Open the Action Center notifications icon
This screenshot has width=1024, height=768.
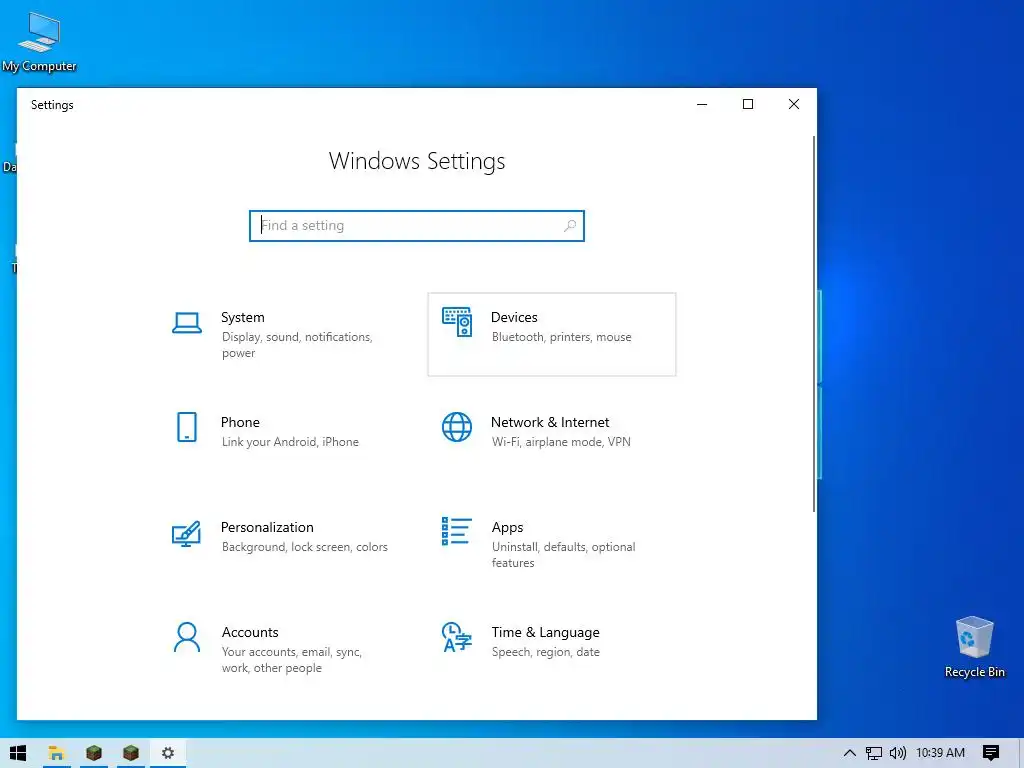991,753
